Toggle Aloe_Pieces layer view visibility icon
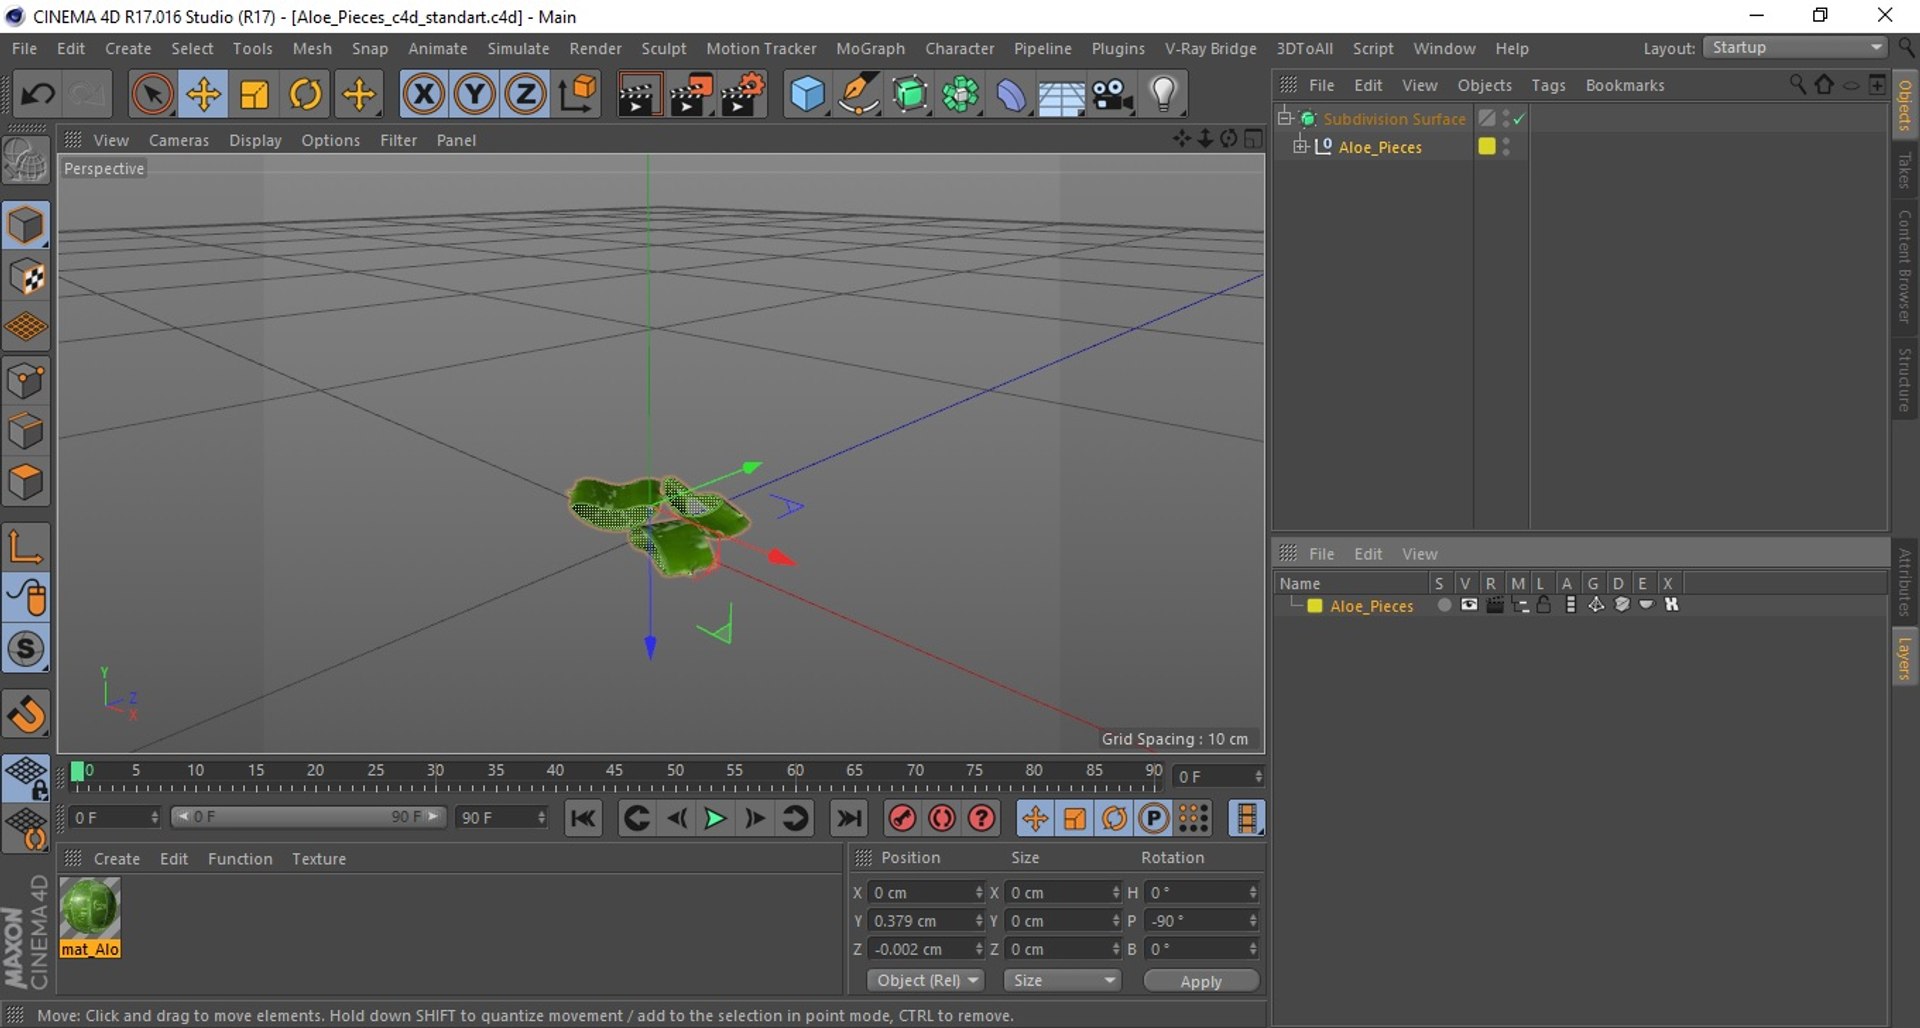The width and height of the screenshot is (1920, 1028). point(1469,605)
